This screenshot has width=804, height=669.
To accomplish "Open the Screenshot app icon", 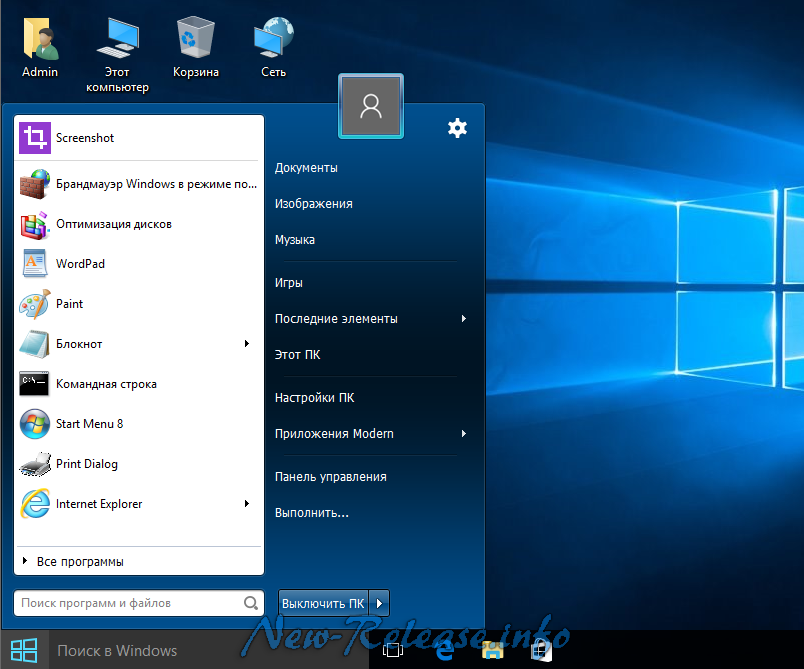I will 35,138.
